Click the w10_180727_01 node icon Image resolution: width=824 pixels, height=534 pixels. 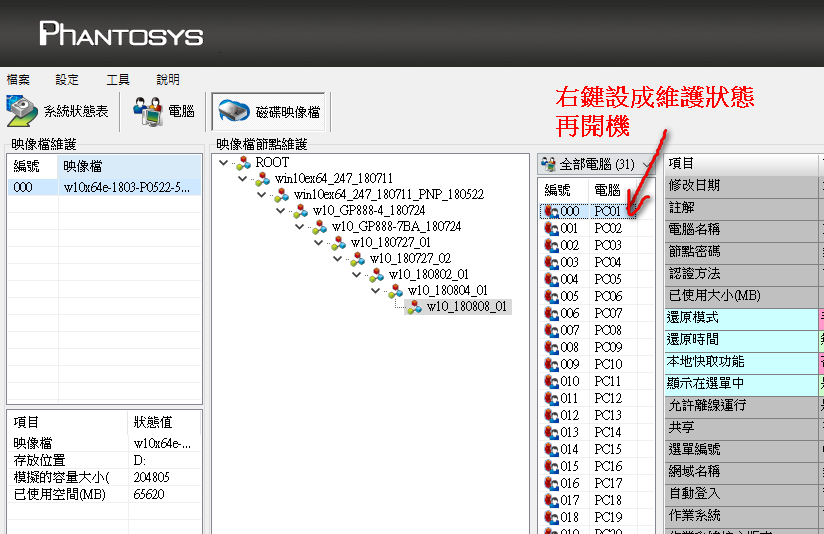coord(338,243)
